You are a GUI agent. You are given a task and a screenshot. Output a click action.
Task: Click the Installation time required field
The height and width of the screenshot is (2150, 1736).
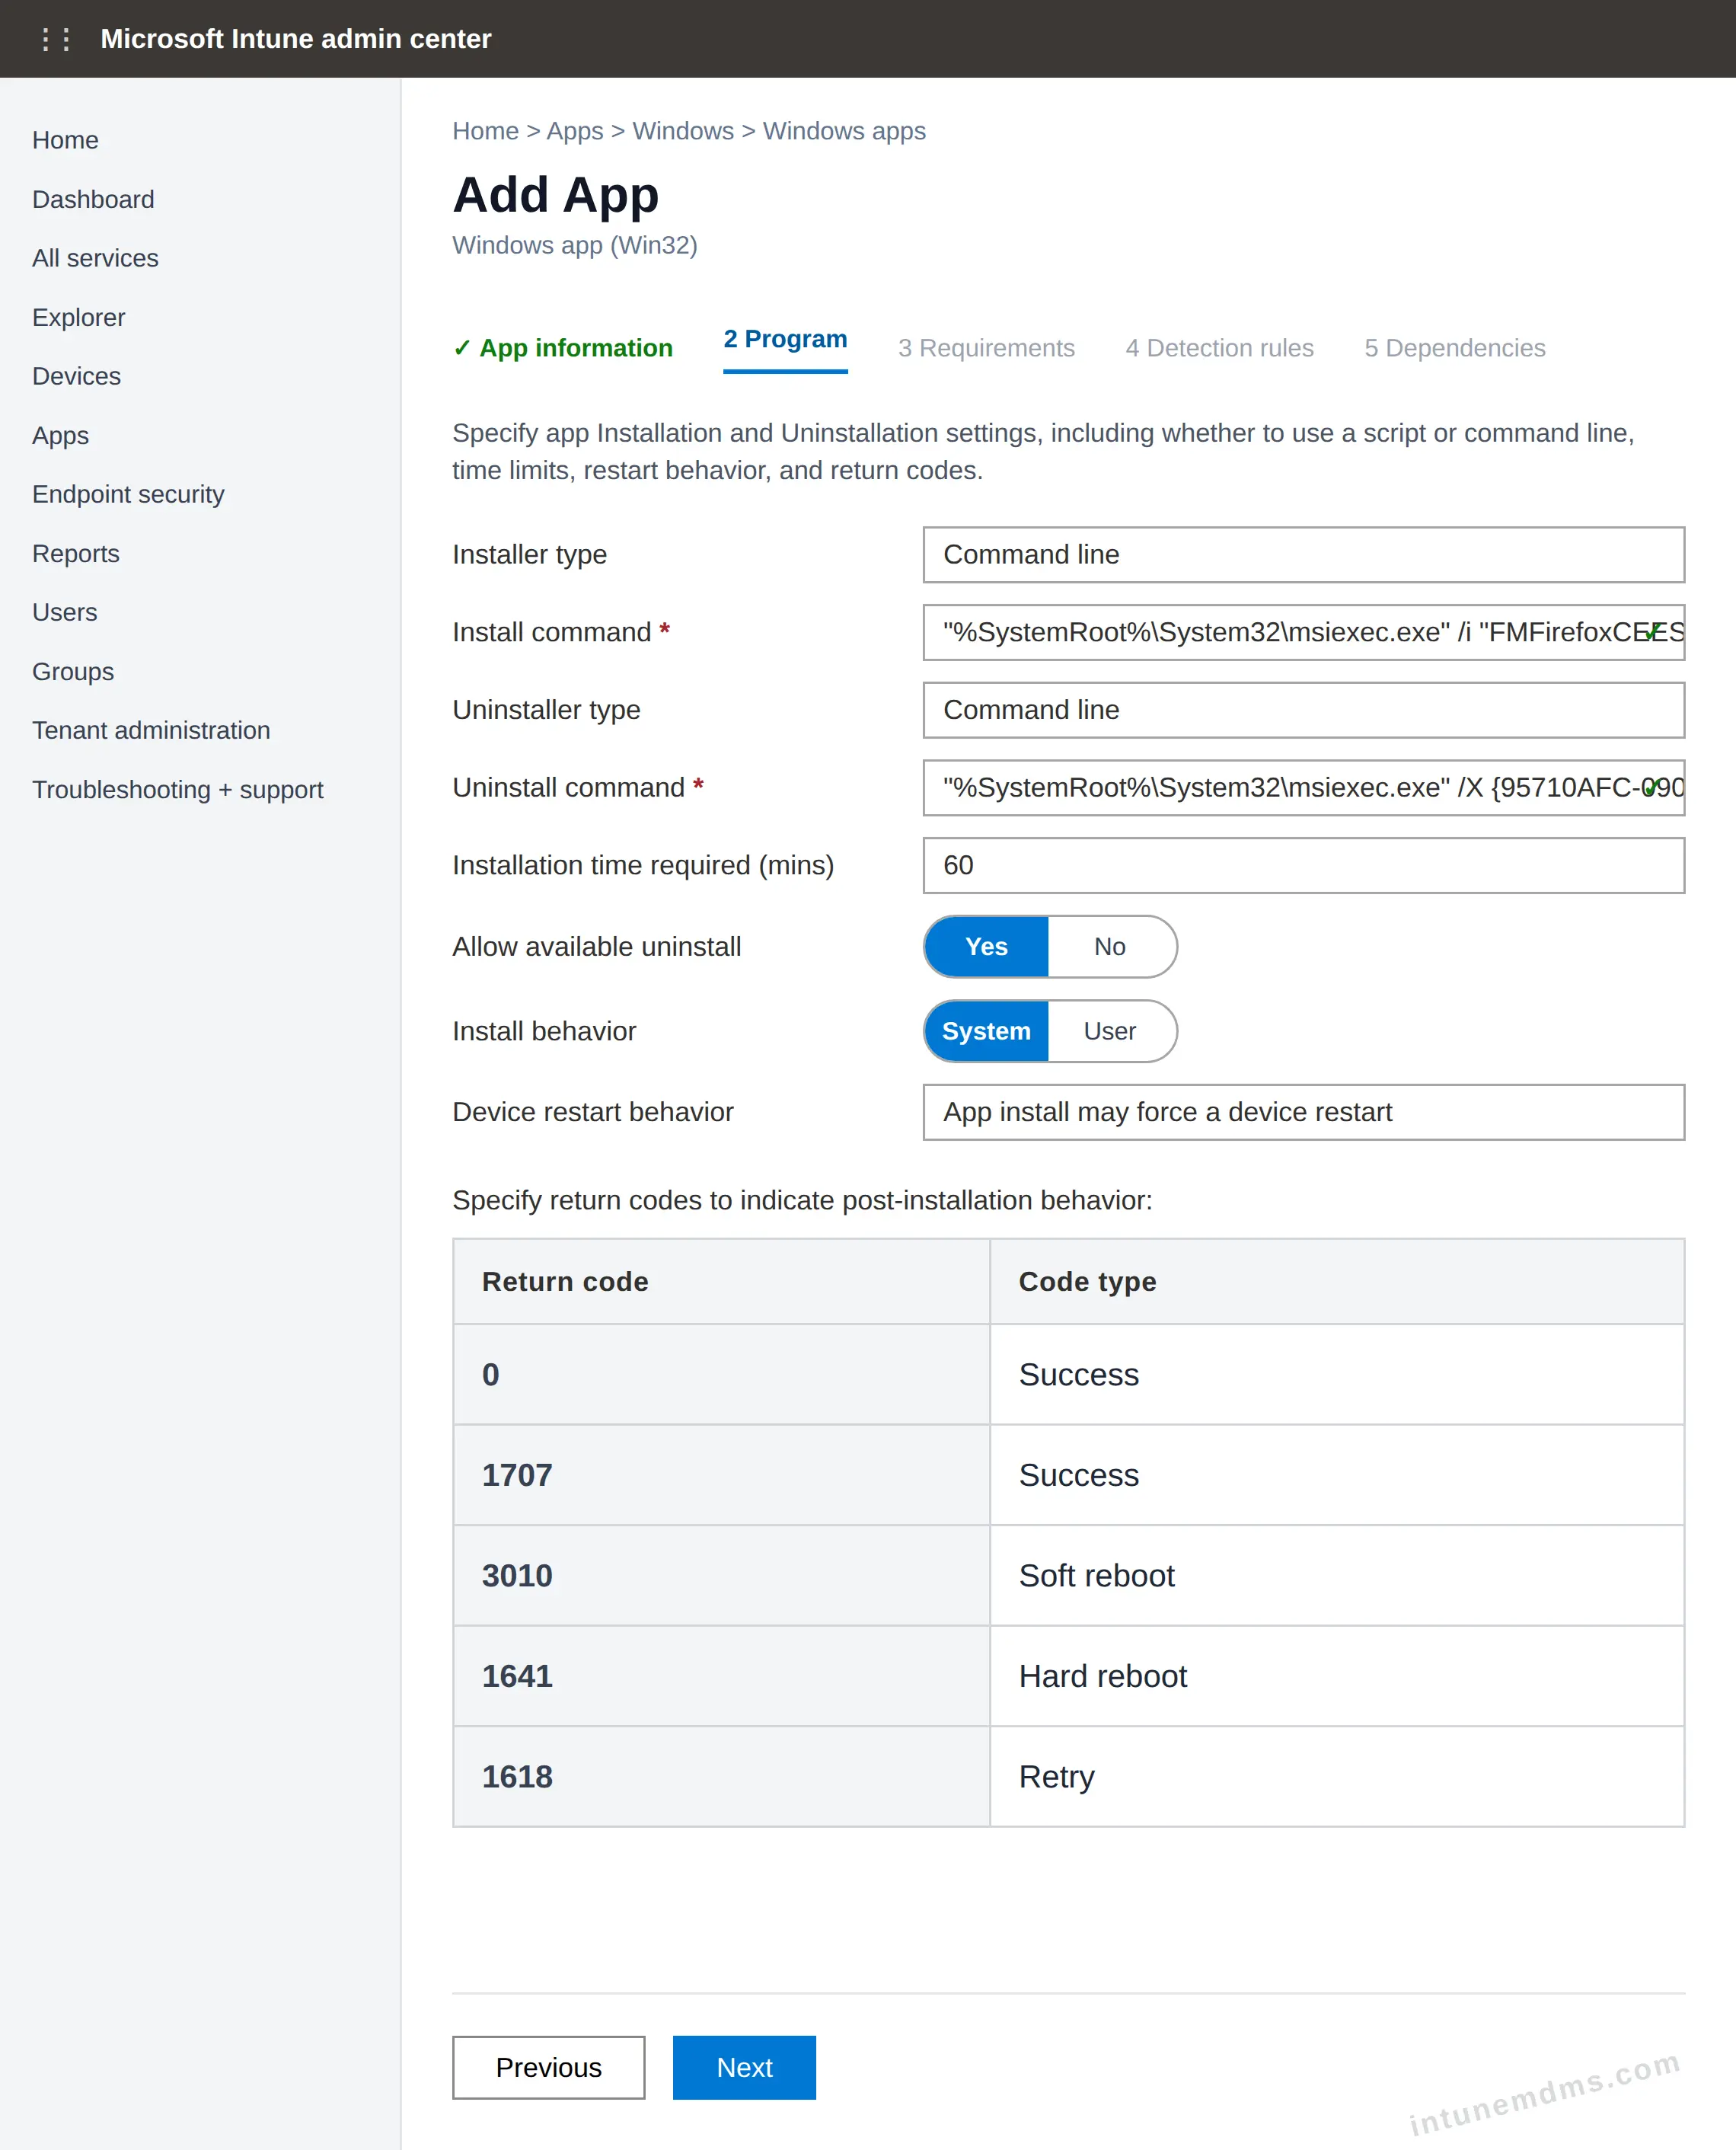(x=1303, y=865)
